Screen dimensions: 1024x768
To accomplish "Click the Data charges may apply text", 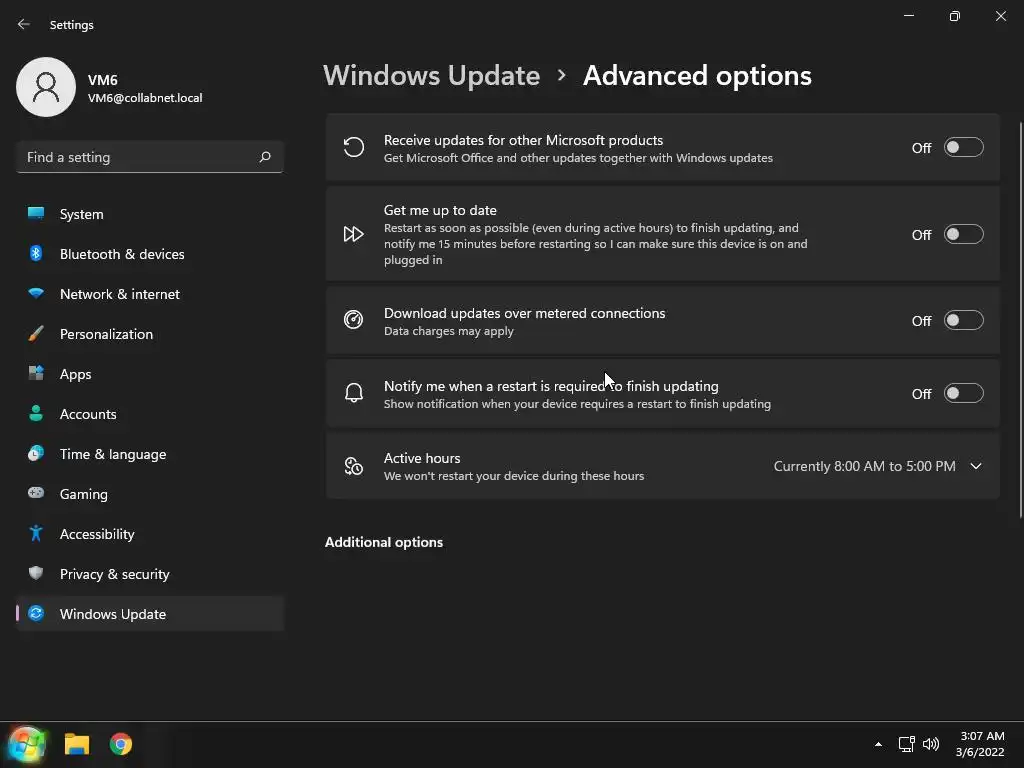I will (449, 331).
